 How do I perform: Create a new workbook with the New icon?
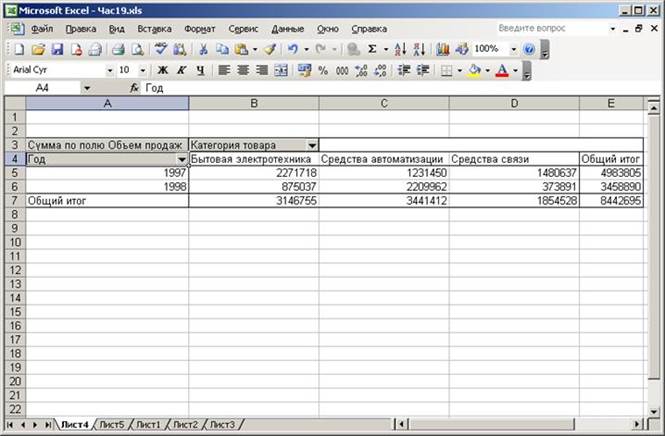tap(19, 49)
